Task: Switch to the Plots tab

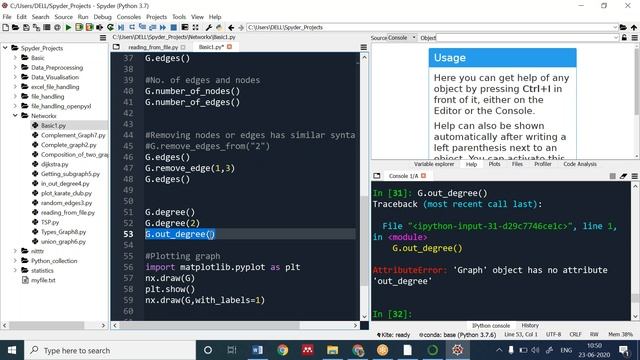Action: pyautogui.click(x=494, y=164)
